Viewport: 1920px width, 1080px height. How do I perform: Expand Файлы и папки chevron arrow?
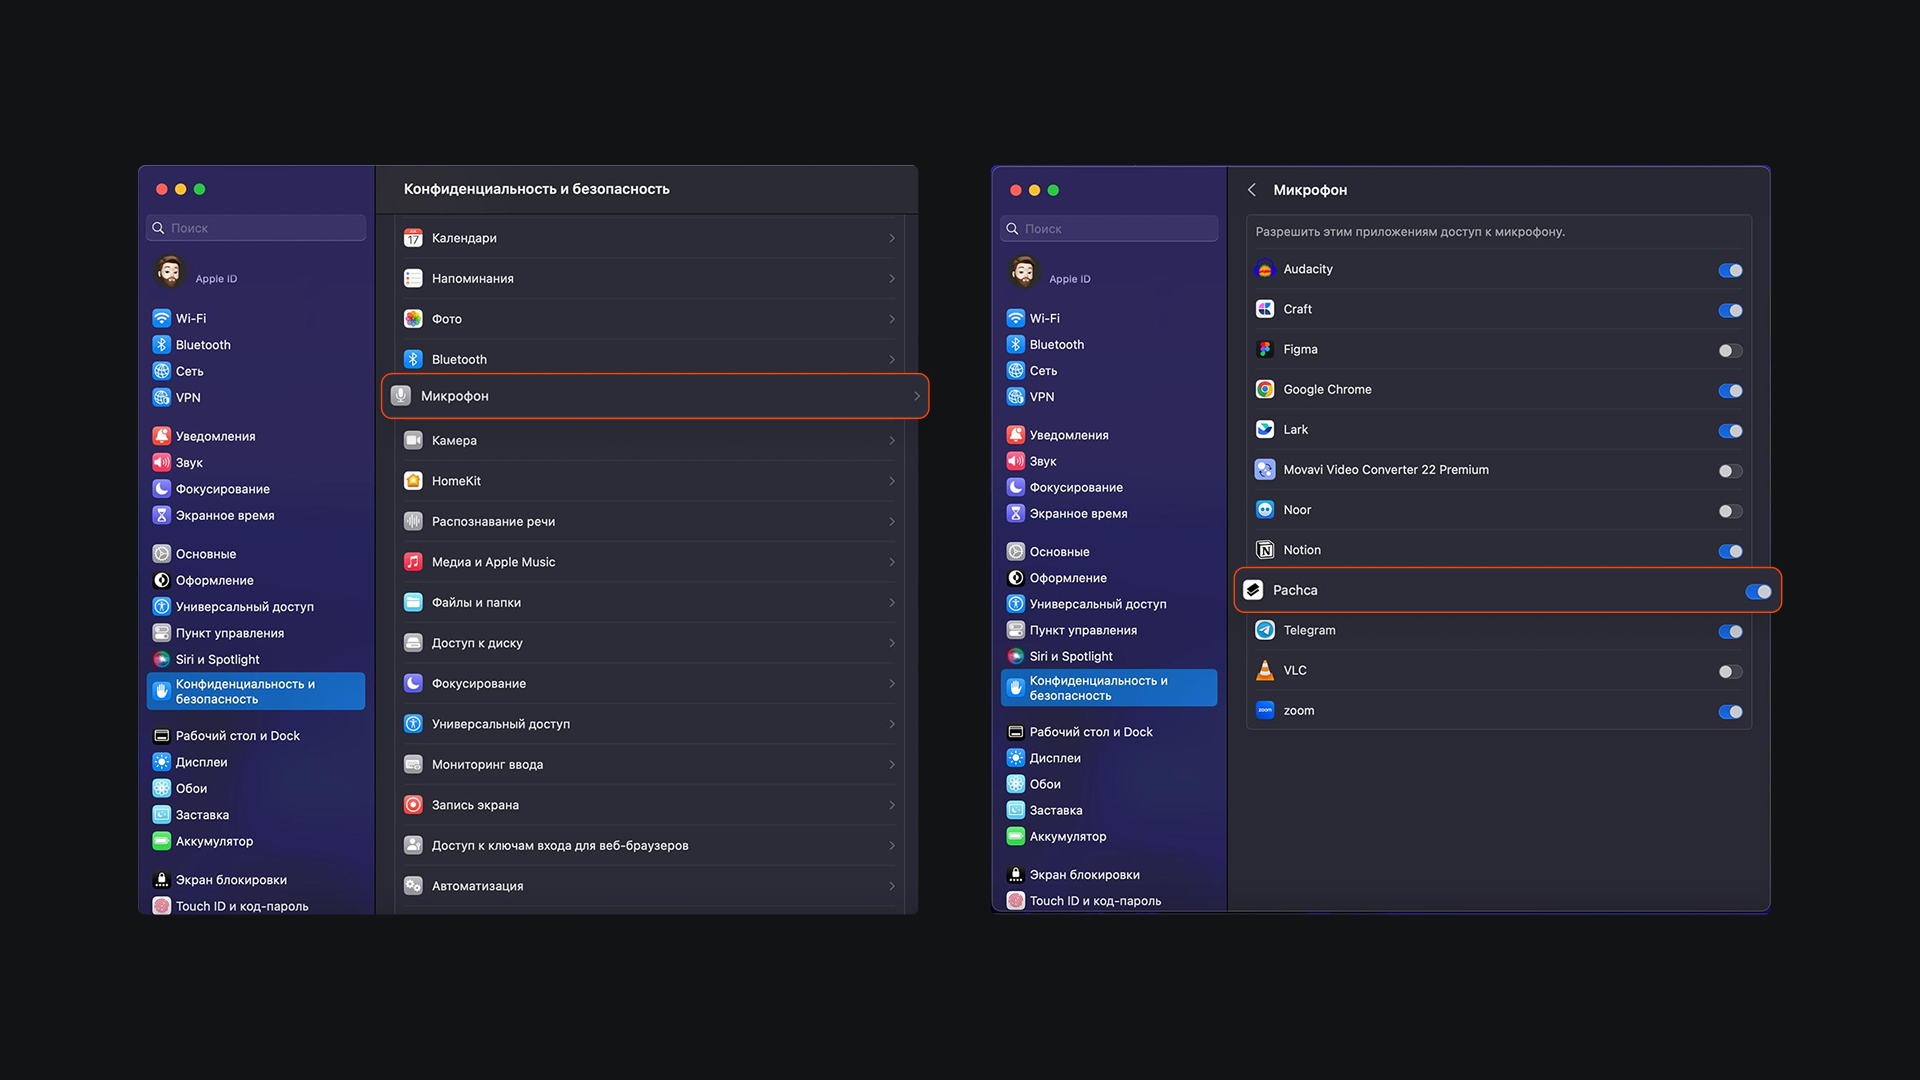click(x=891, y=603)
